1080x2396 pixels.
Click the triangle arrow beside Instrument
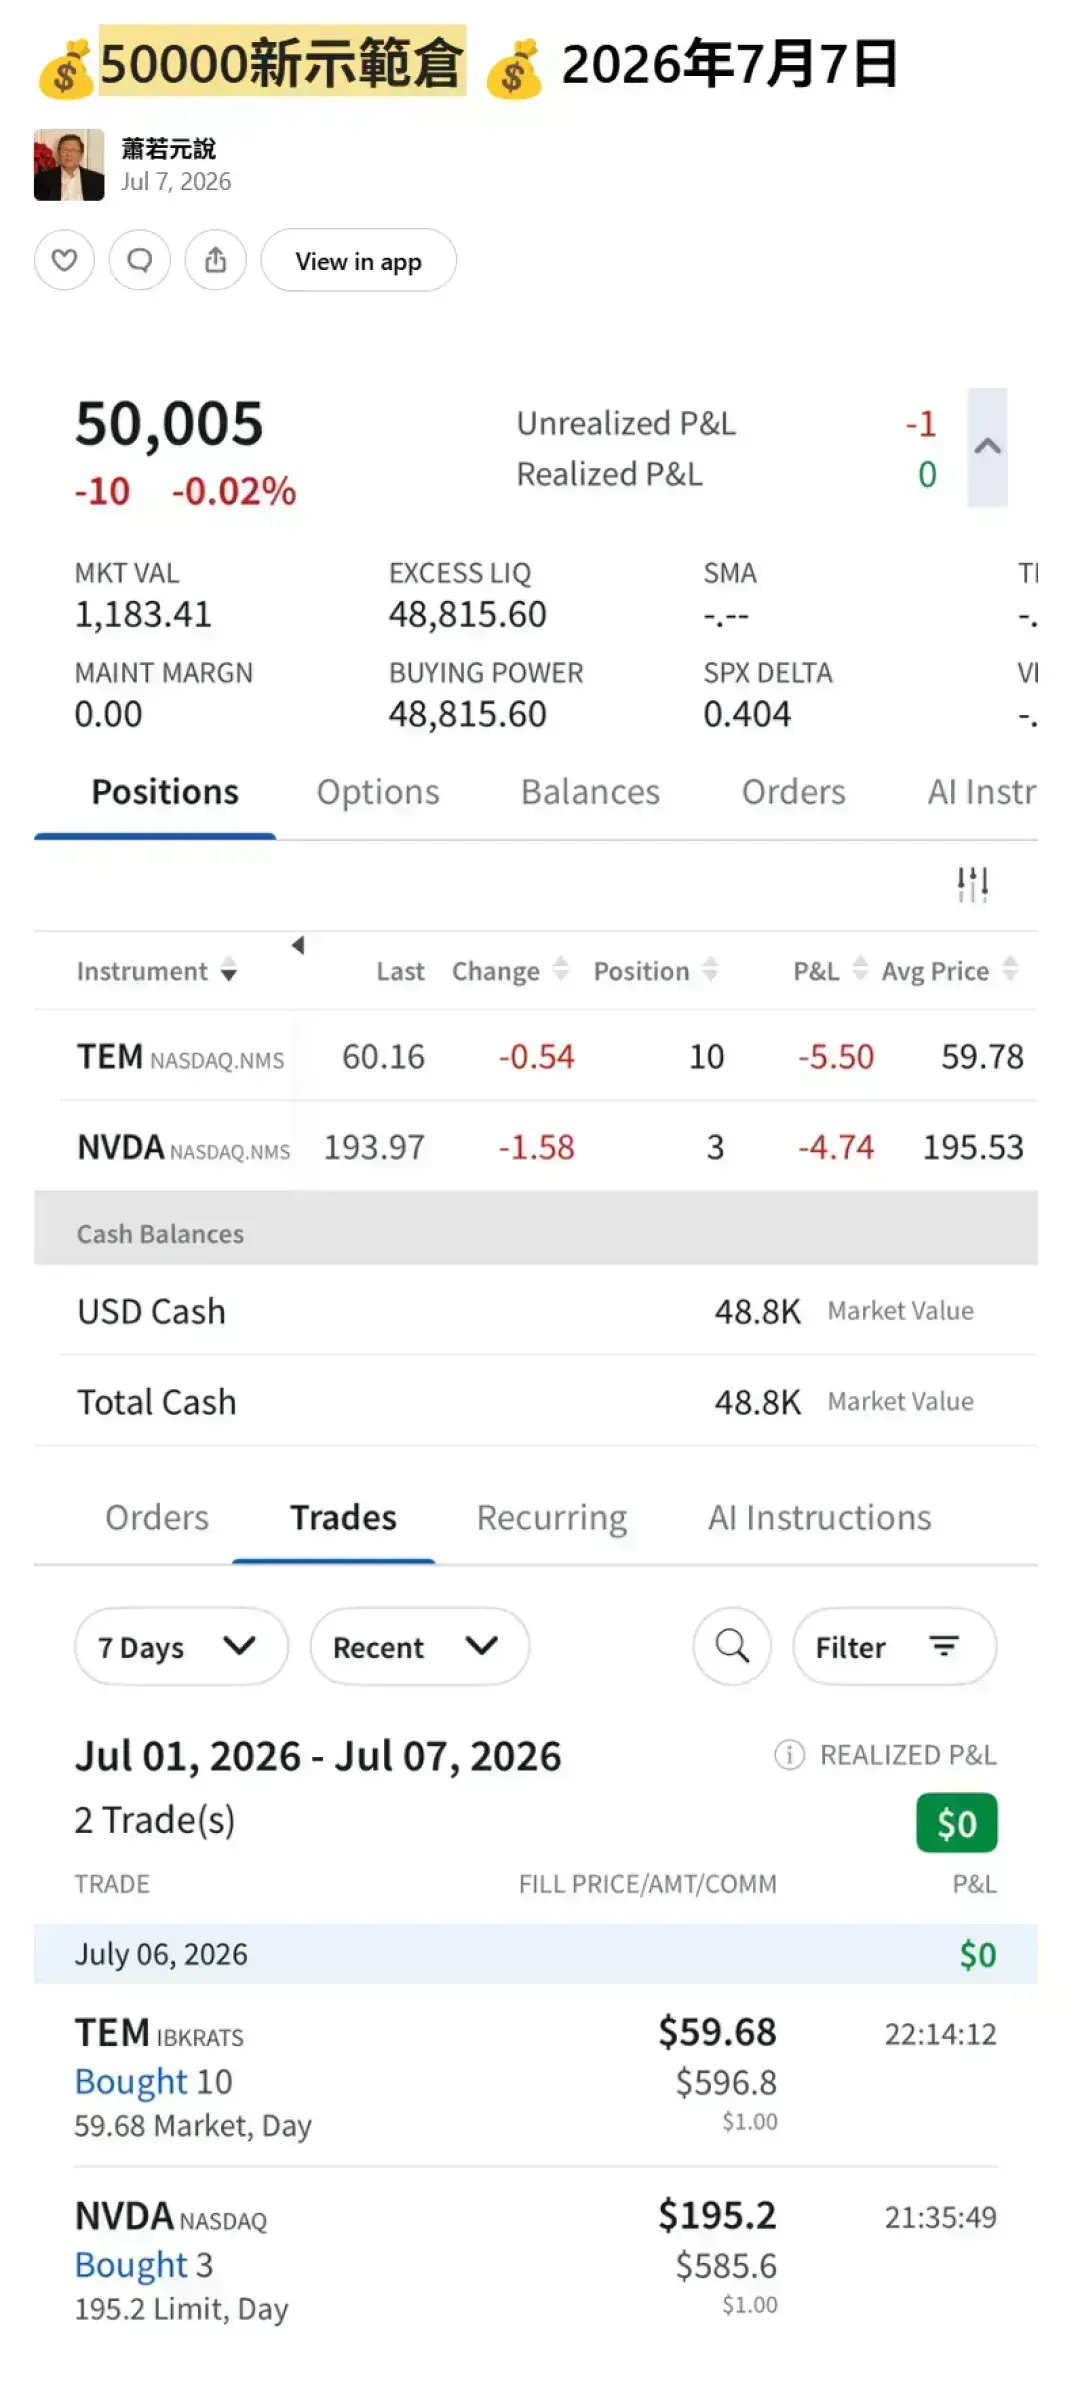pos(298,945)
